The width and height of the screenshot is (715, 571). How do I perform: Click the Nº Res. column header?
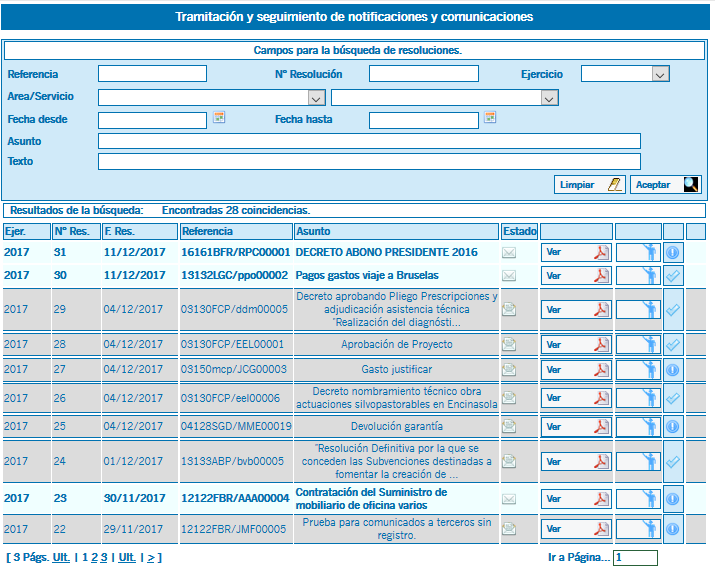click(76, 232)
